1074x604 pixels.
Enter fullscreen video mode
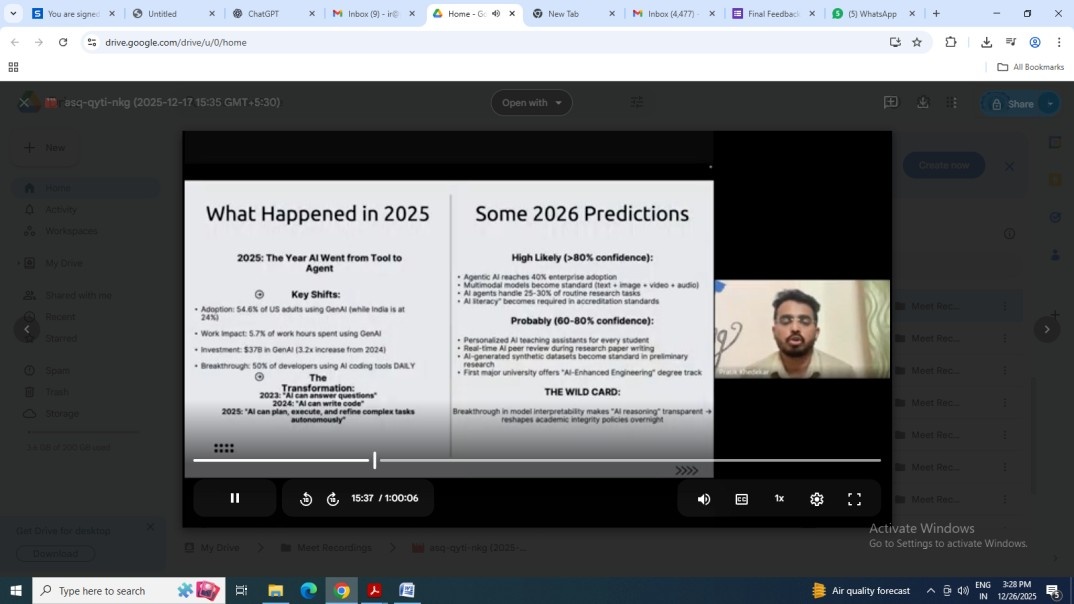(x=855, y=499)
